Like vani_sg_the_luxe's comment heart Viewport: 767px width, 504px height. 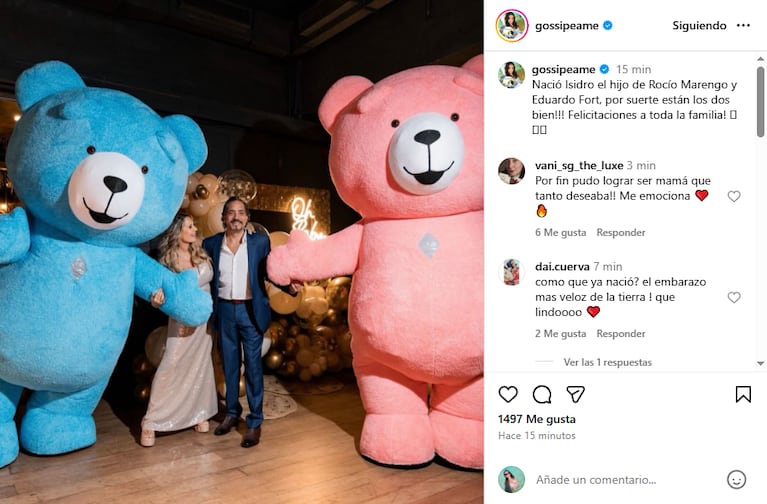(734, 196)
